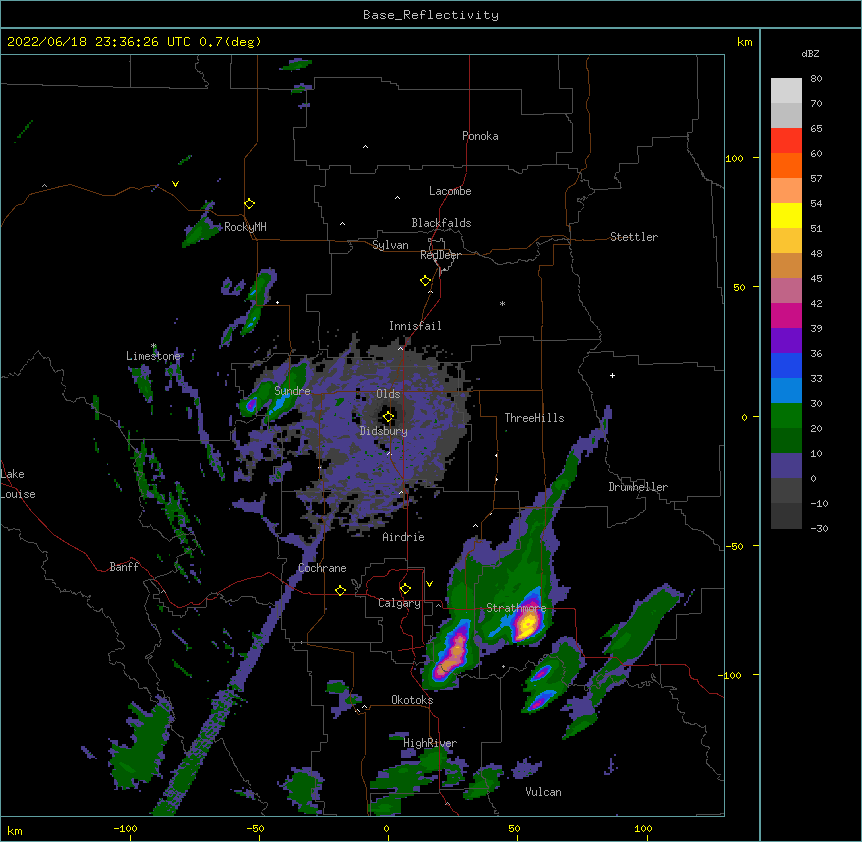Click the yellow diamond marker above Calgary label
The height and width of the screenshot is (842, 862).
tap(405, 589)
